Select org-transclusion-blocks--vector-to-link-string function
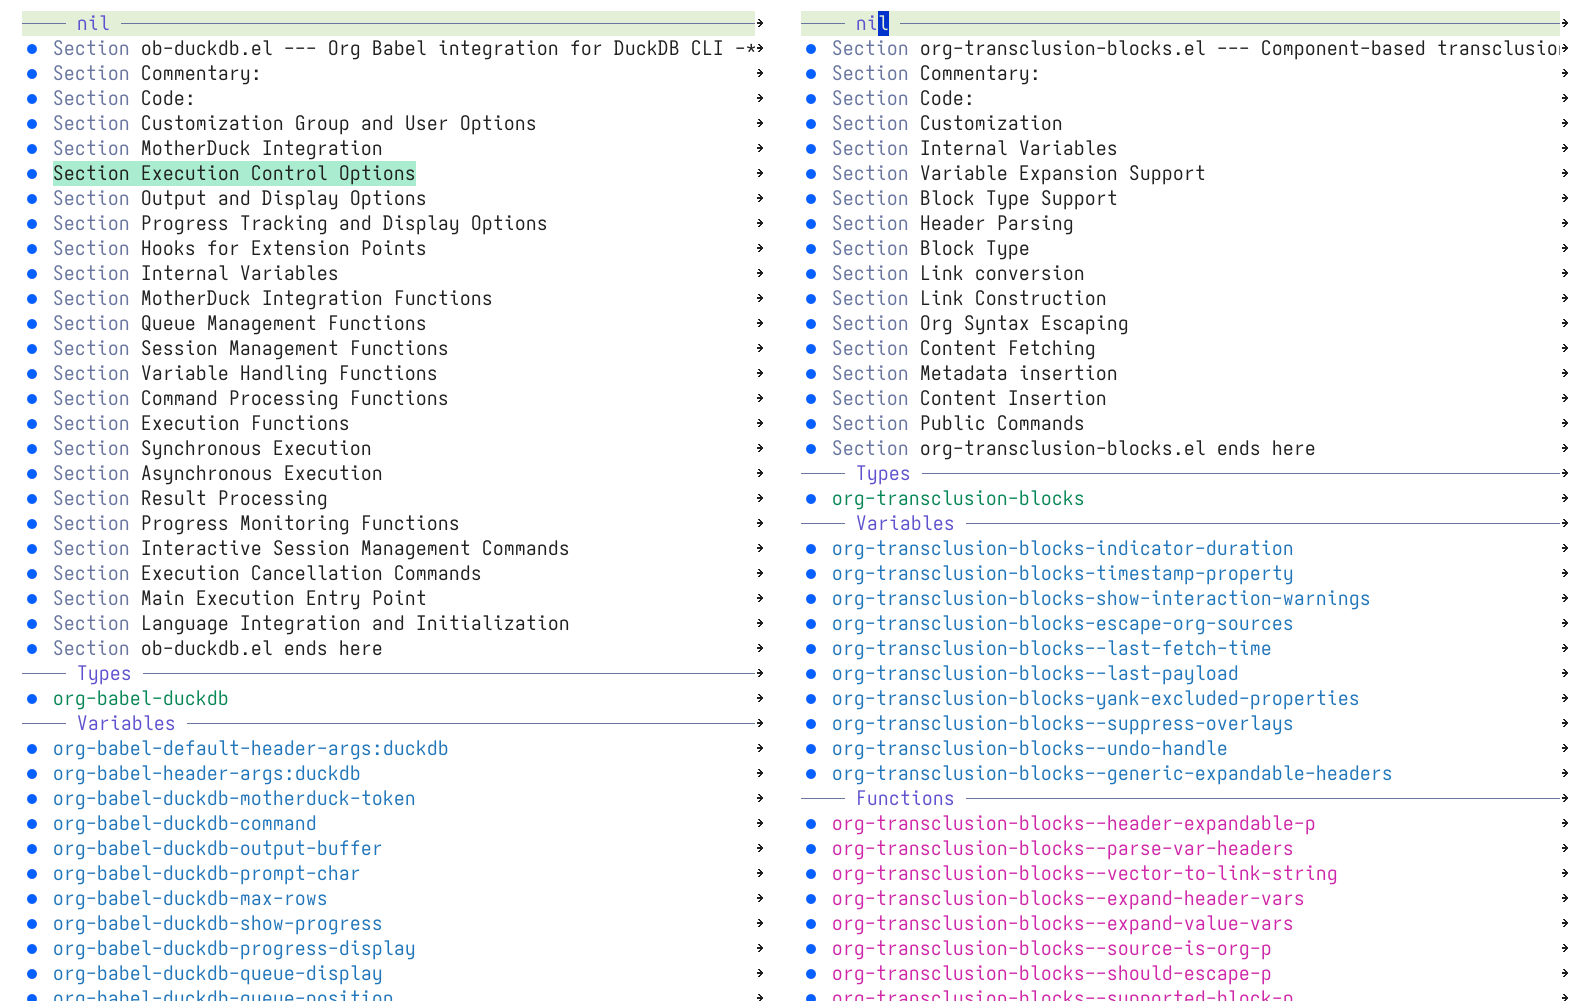 click(1085, 873)
